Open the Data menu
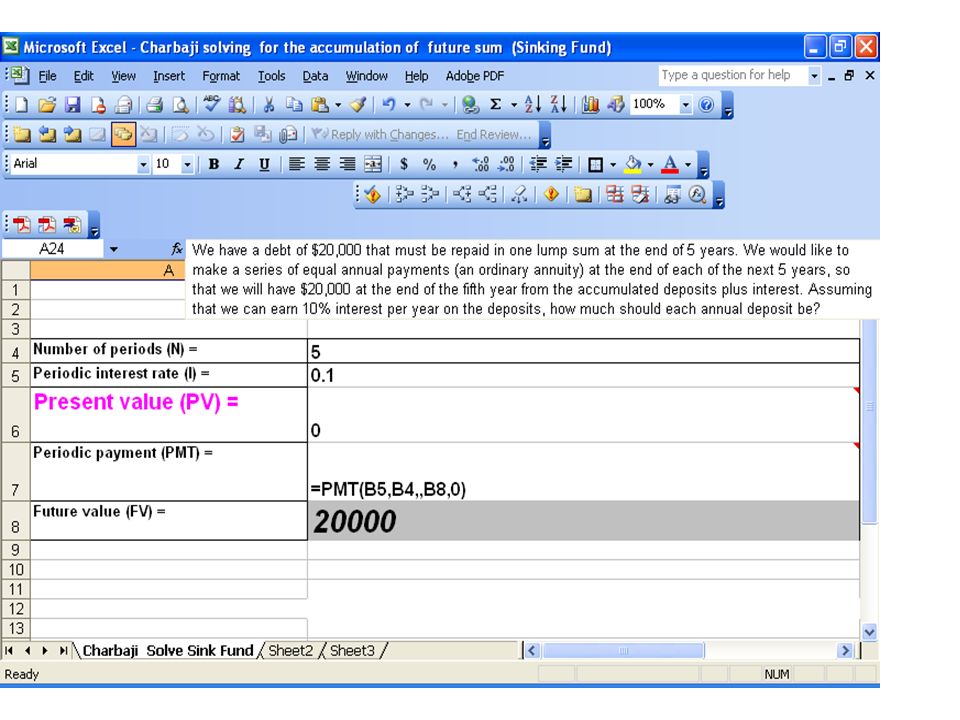Viewport: 960px width, 720px height. 315,76
